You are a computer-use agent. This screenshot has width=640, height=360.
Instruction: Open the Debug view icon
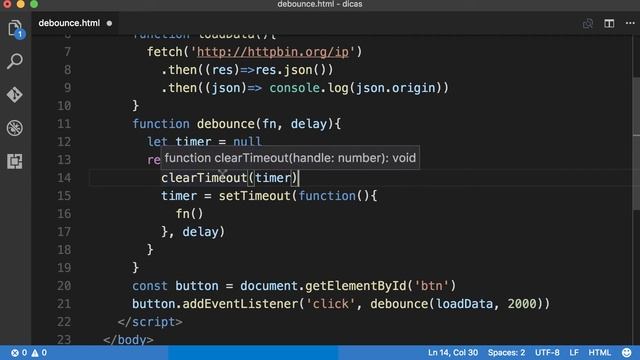point(15,128)
